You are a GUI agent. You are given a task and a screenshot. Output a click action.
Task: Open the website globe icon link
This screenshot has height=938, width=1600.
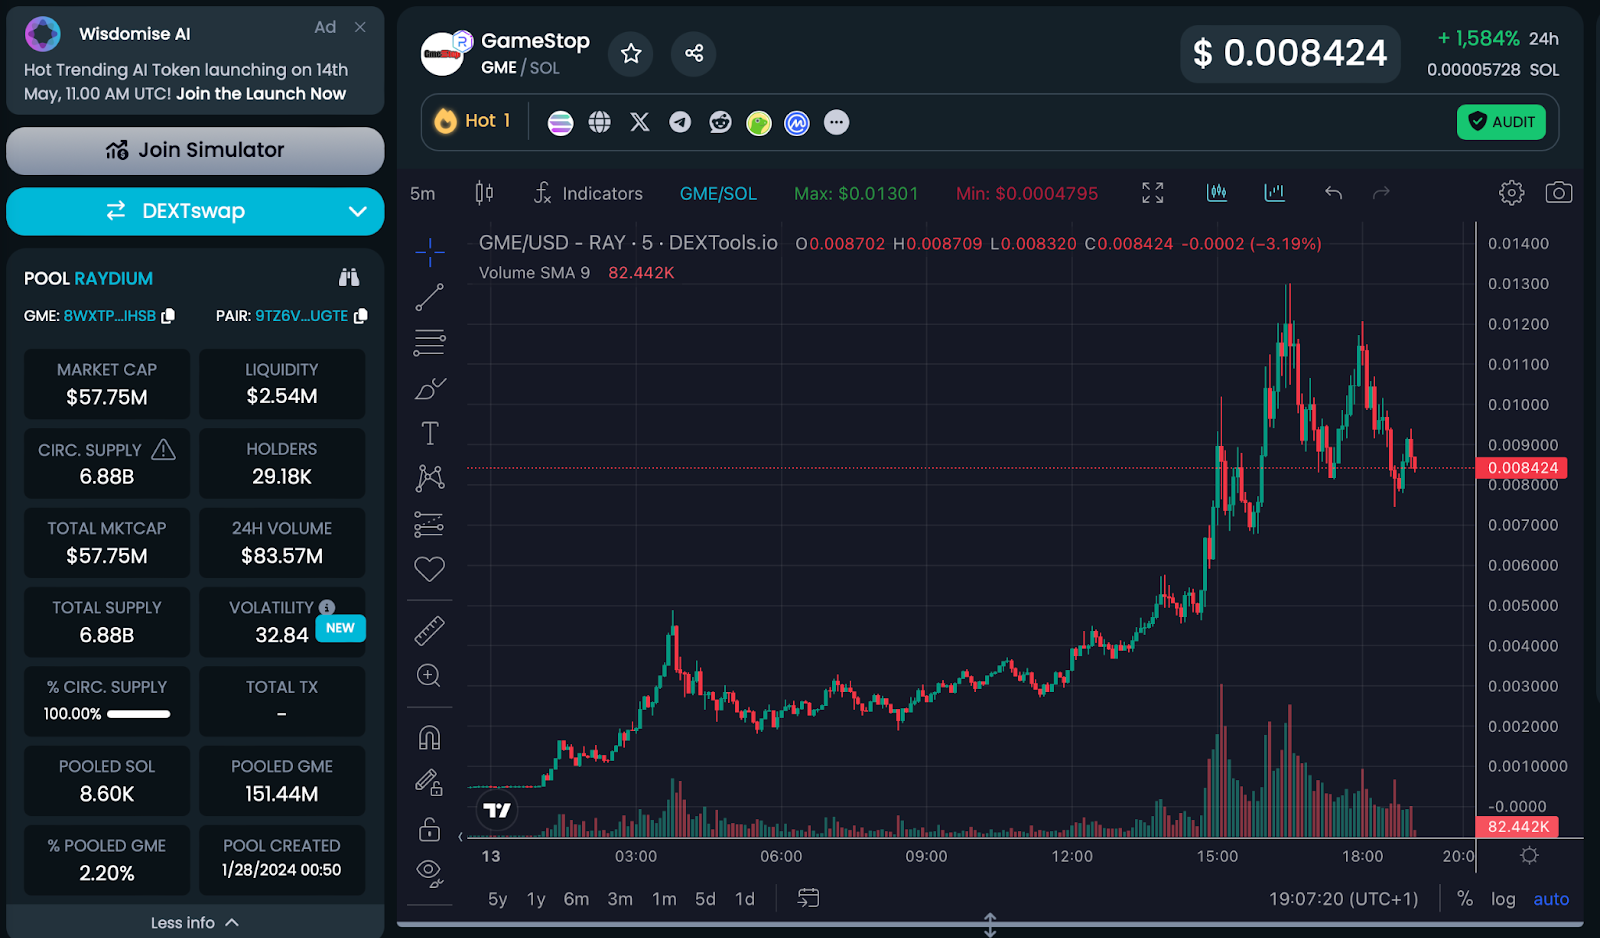pos(600,122)
